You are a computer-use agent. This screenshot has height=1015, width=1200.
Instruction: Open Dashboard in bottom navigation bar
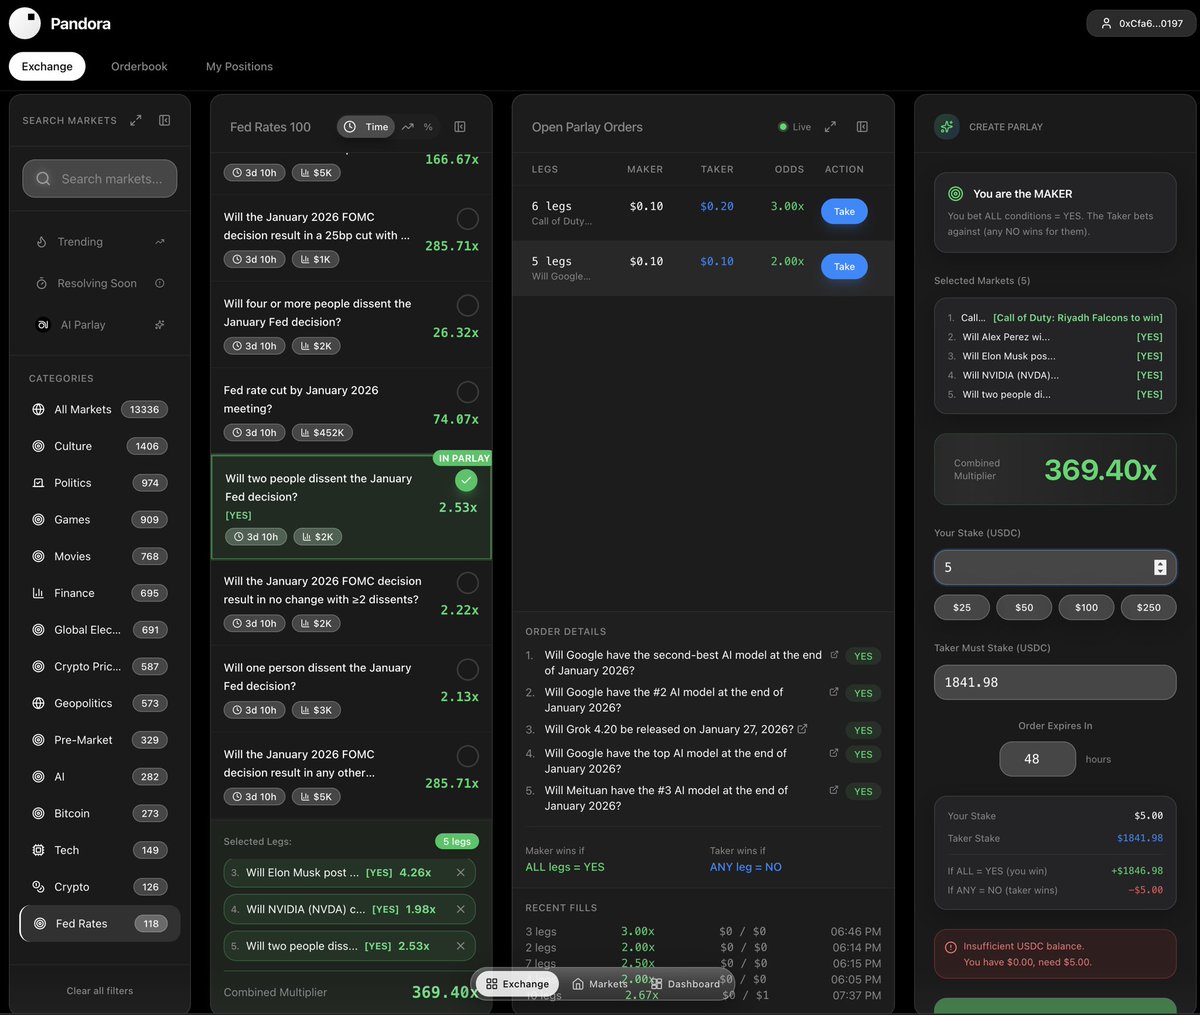pos(686,984)
